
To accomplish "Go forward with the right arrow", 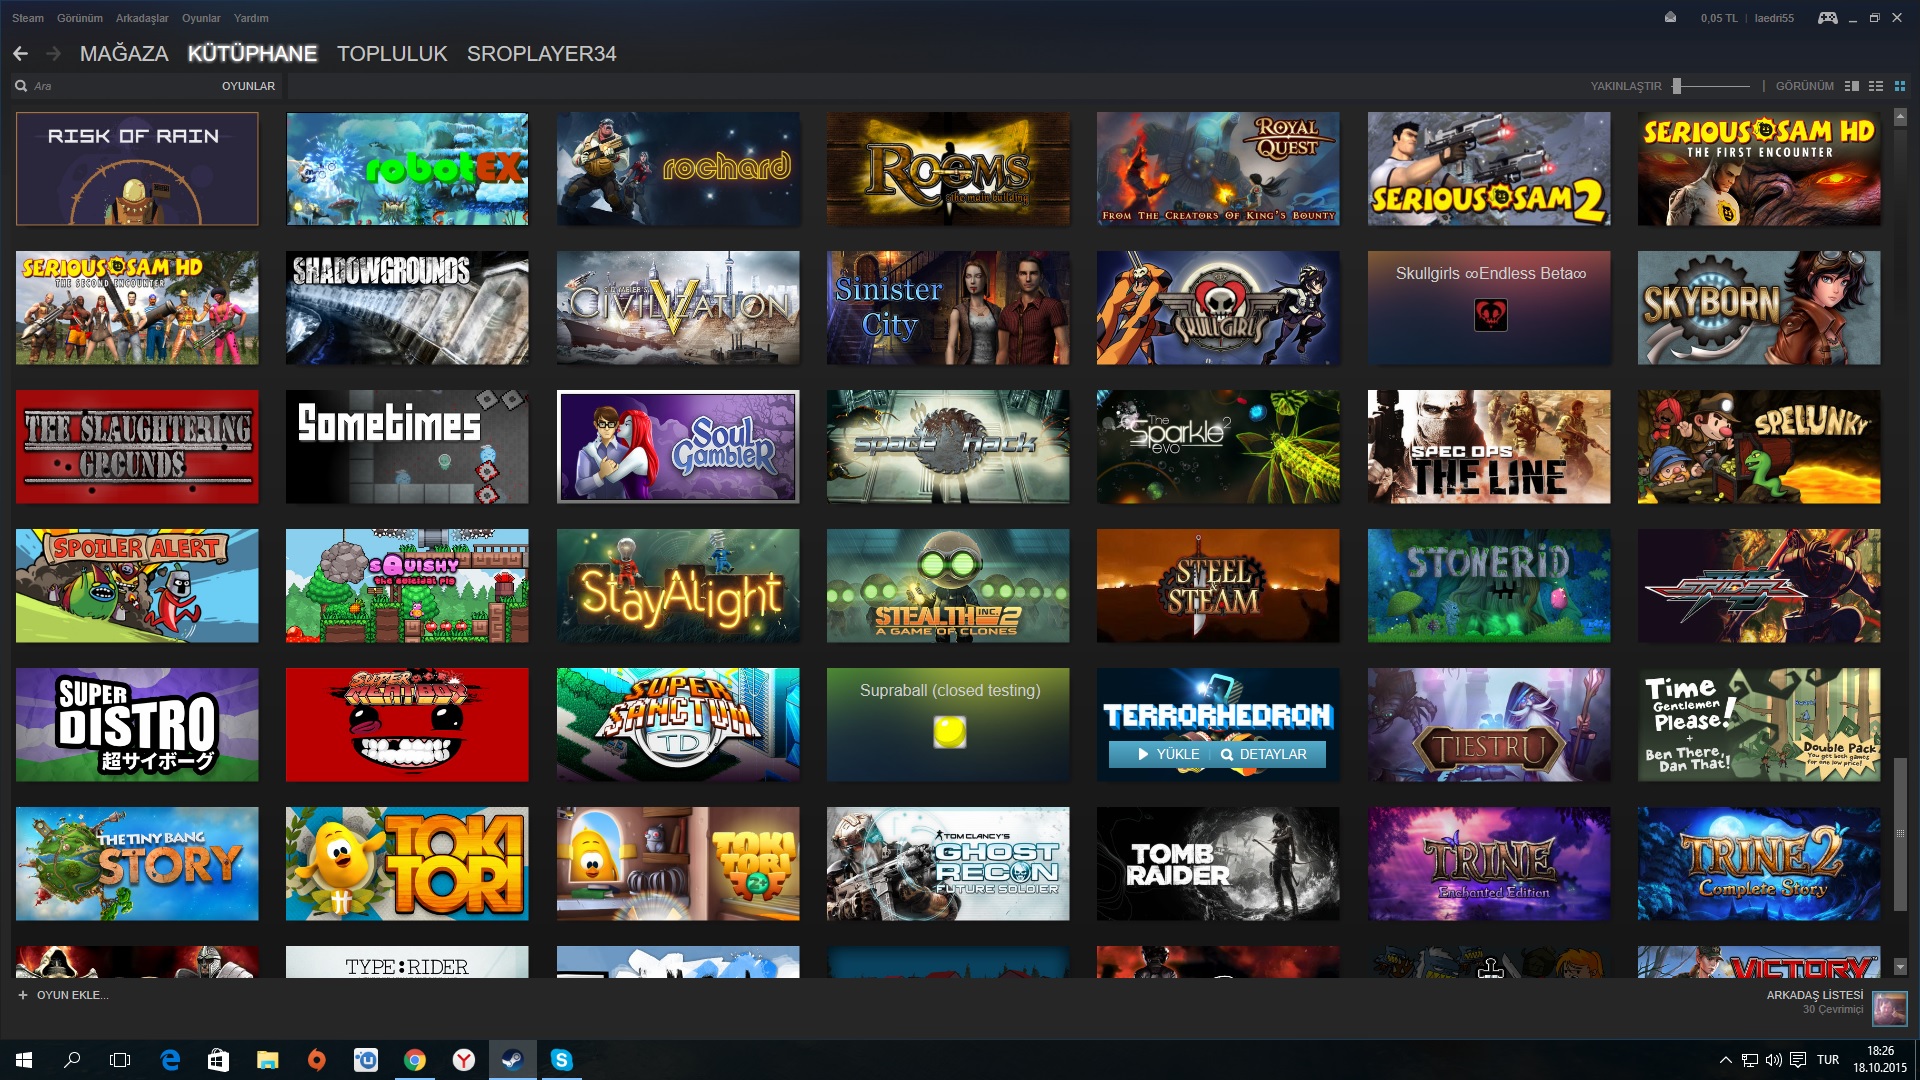I will (x=54, y=54).
